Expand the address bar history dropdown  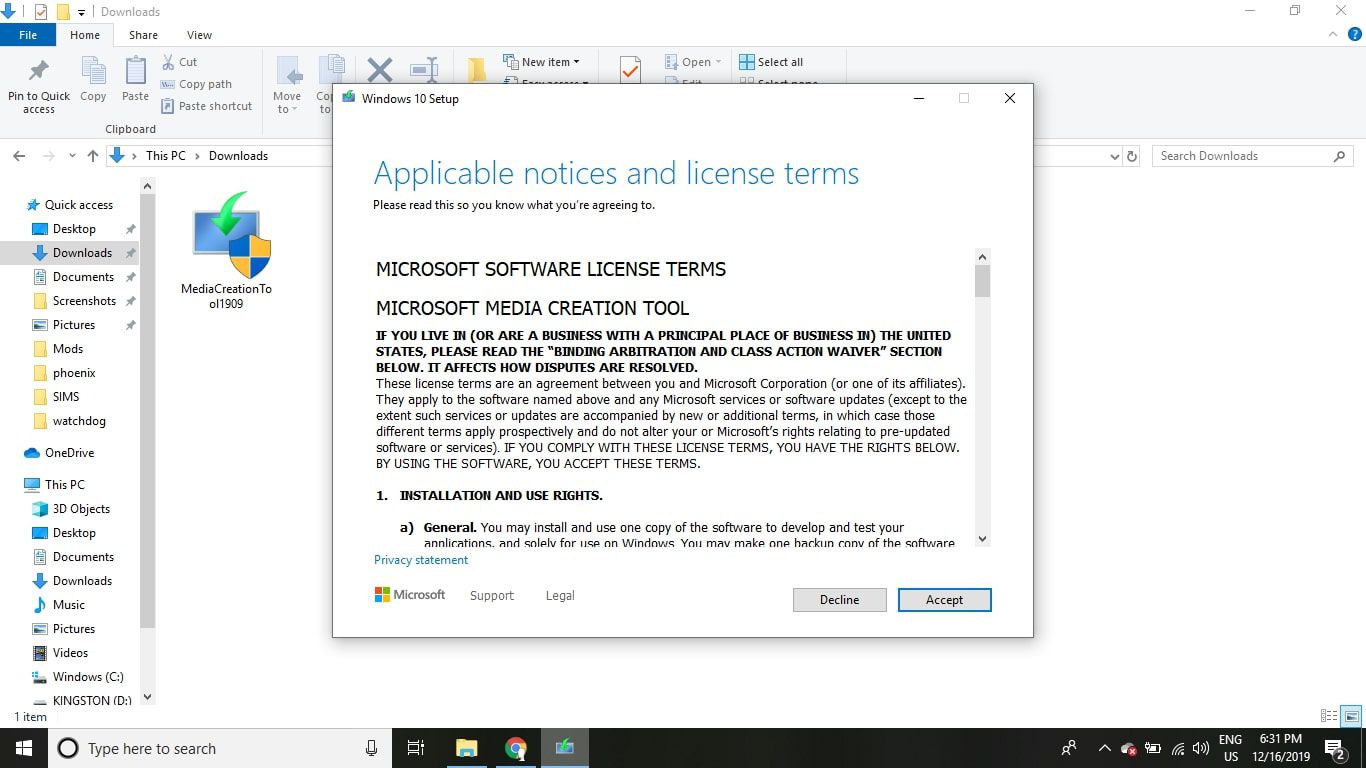(1115, 156)
